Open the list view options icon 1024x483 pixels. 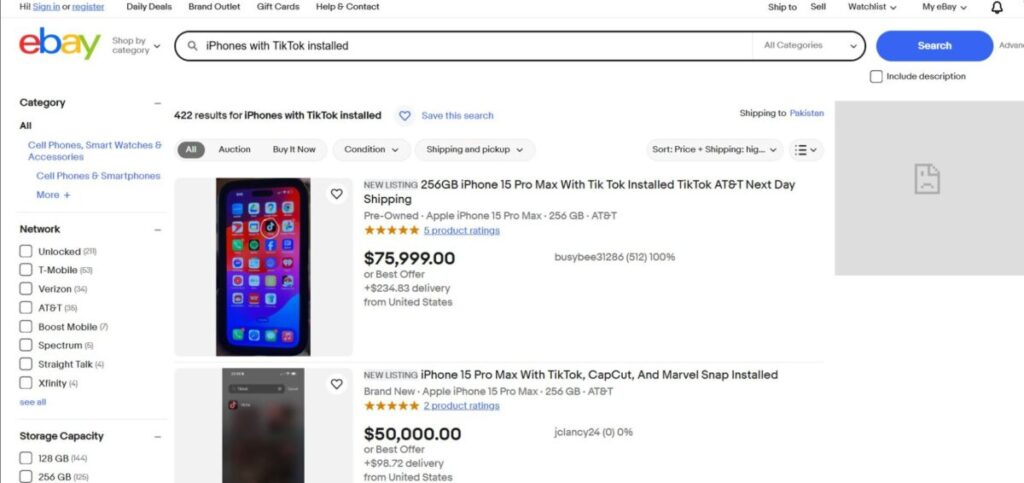pos(805,150)
